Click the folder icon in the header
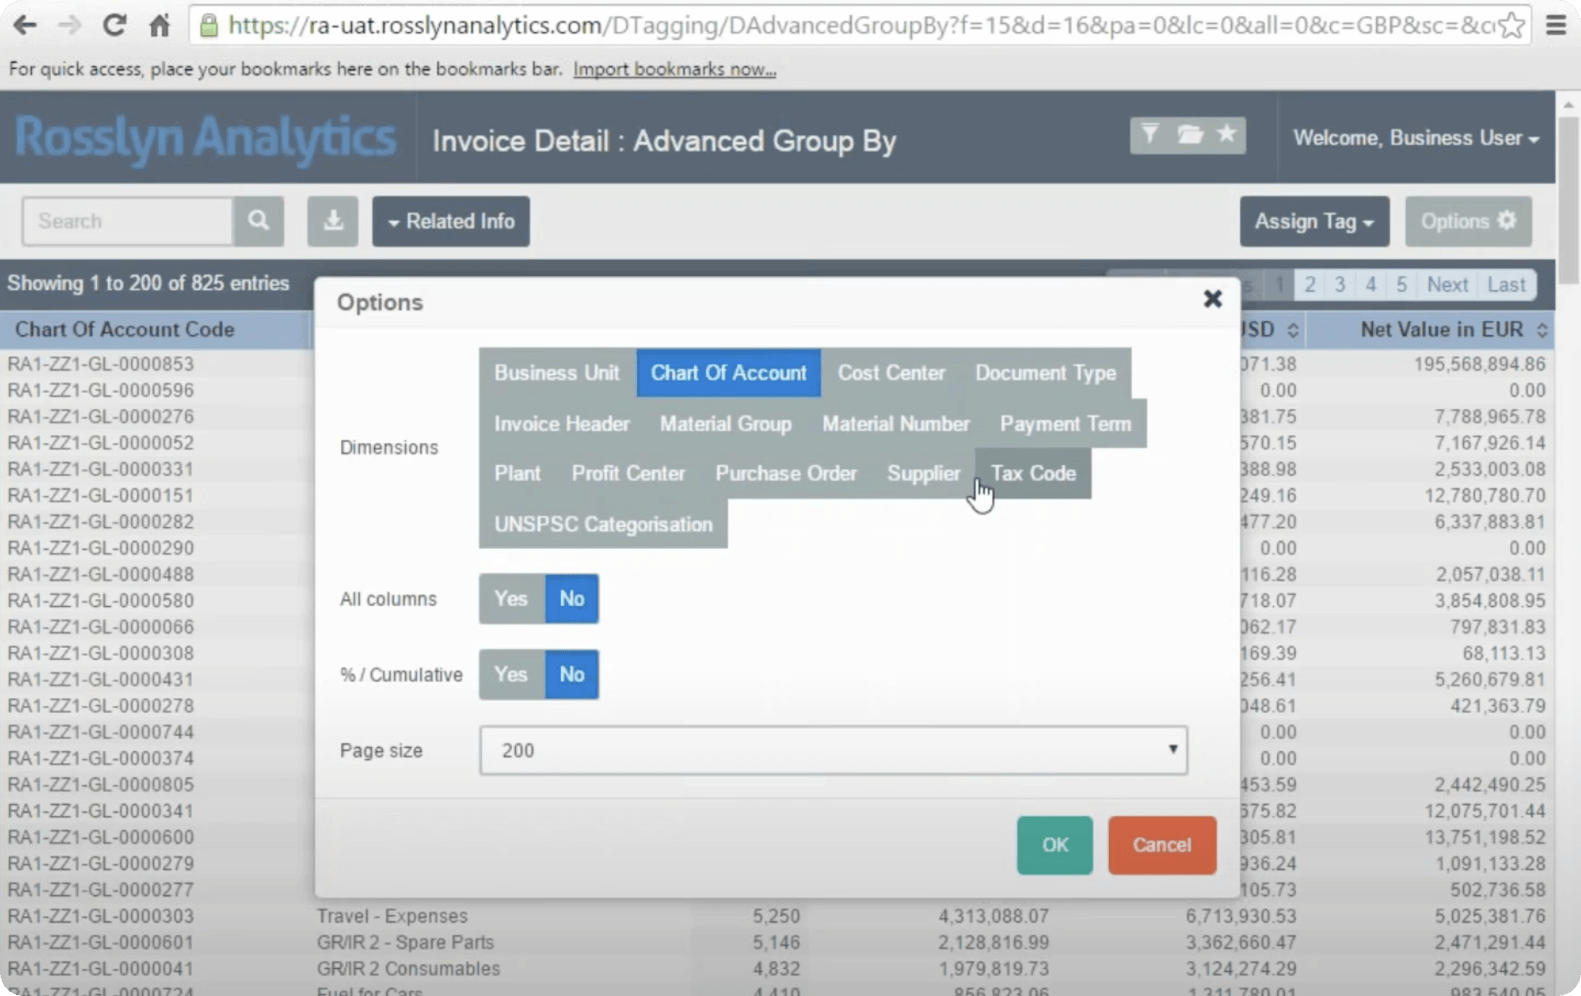Viewport: 1581px width, 996px height. 1189,134
